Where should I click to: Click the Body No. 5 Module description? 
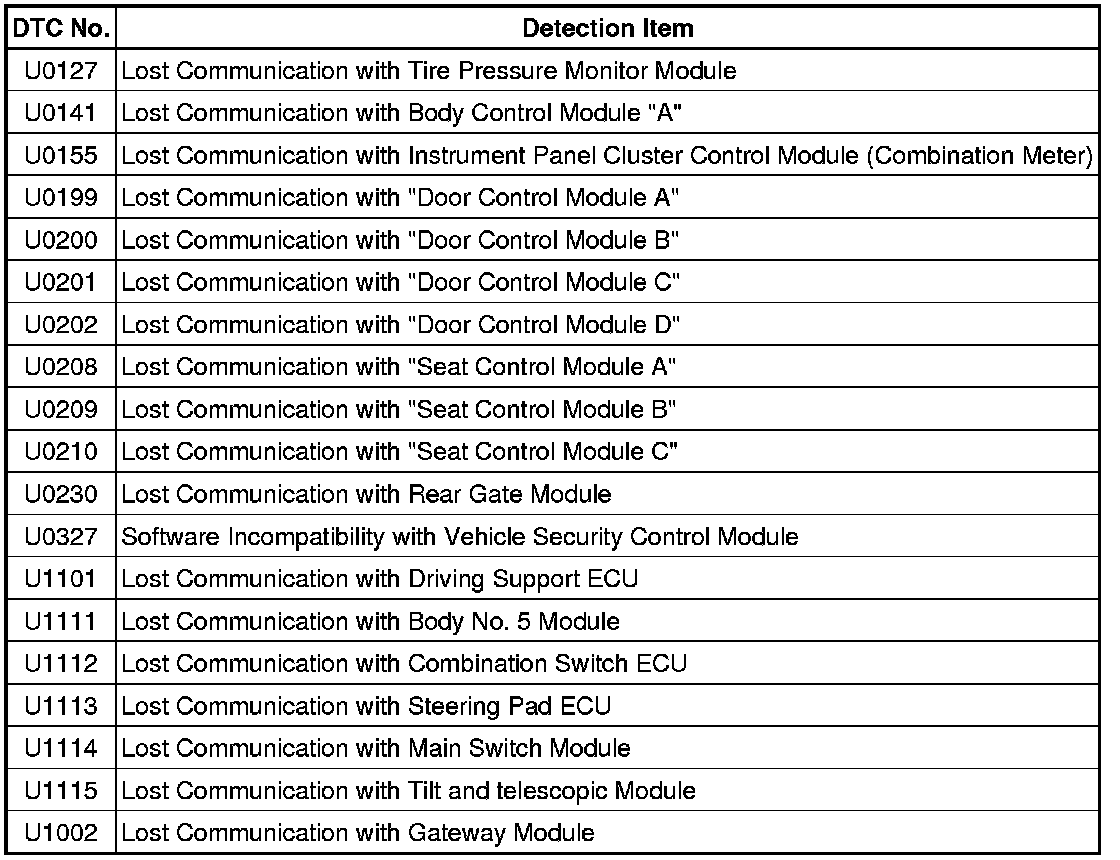[x=370, y=622]
